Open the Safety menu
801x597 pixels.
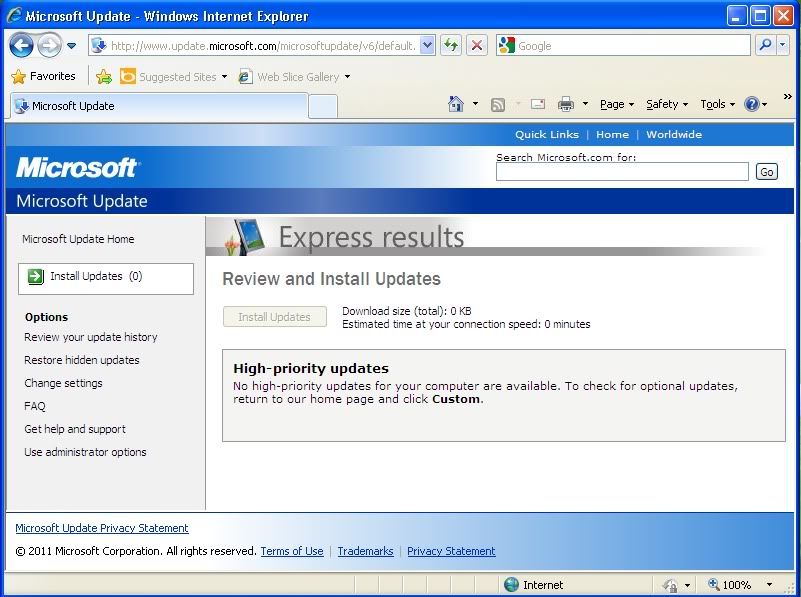coord(666,104)
